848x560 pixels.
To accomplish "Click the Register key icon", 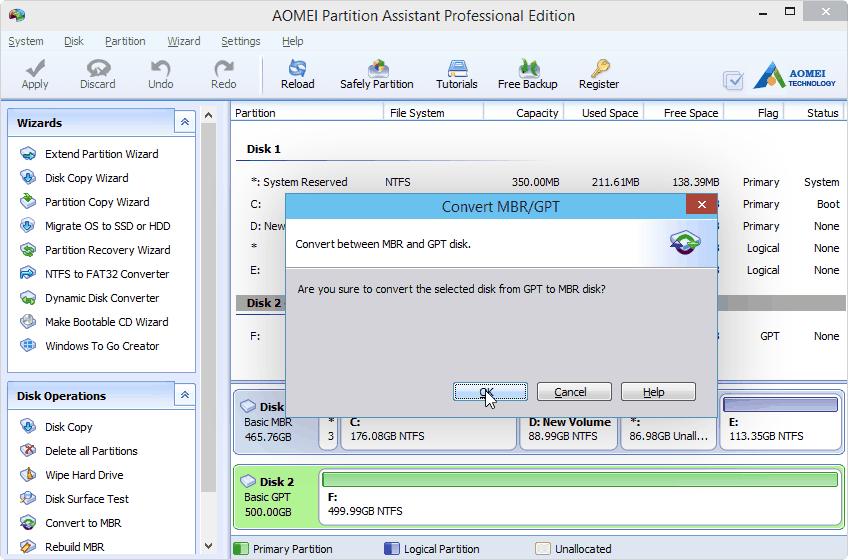I will [x=600, y=68].
